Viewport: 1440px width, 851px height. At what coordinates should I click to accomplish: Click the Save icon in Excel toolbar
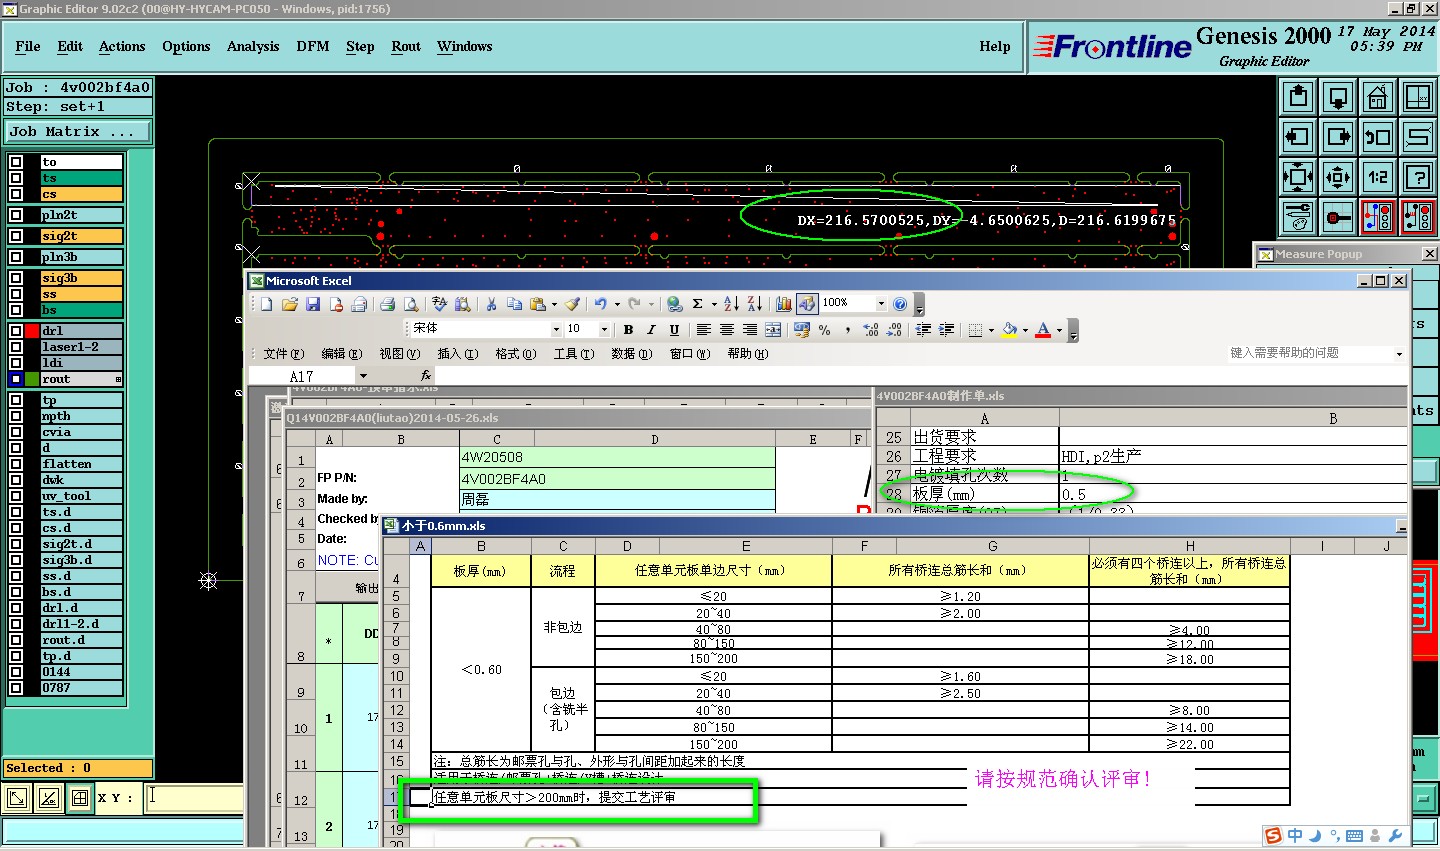point(313,304)
